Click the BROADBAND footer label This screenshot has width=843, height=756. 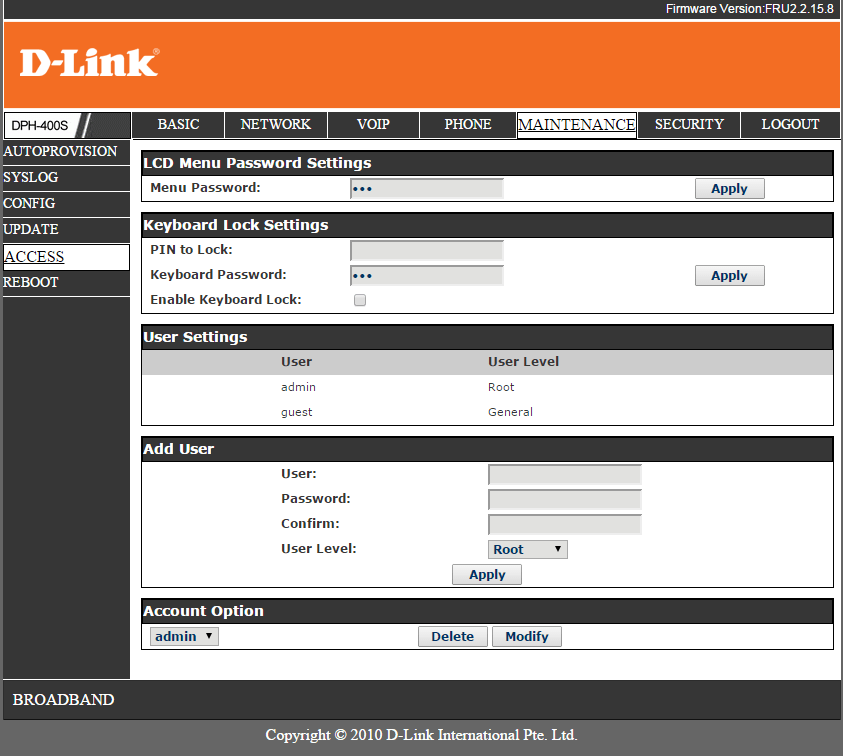tap(63, 700)
